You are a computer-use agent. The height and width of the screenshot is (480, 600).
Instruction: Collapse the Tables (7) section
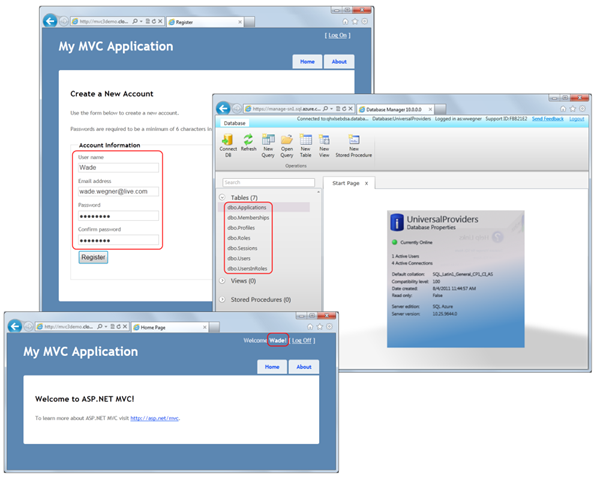pos(223,198)
